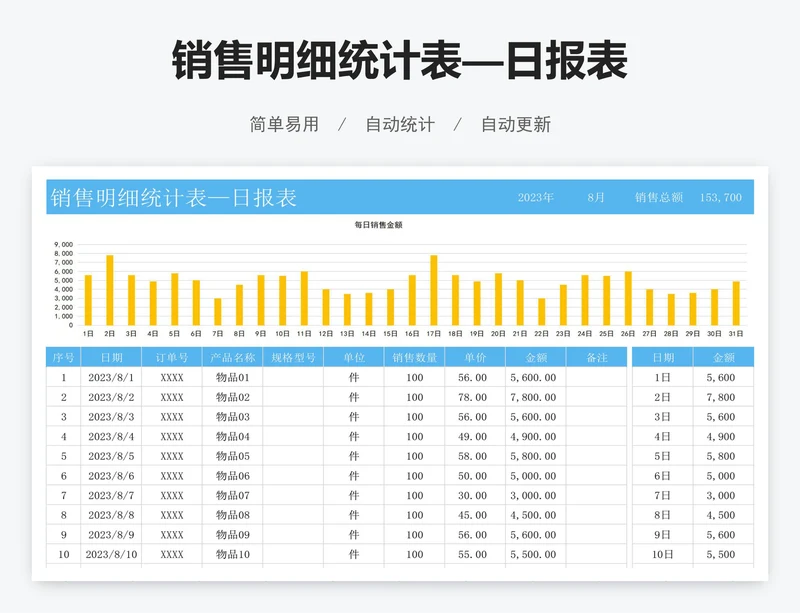
Task: Select amount cell 4,900.00
Action: [536, 436]
